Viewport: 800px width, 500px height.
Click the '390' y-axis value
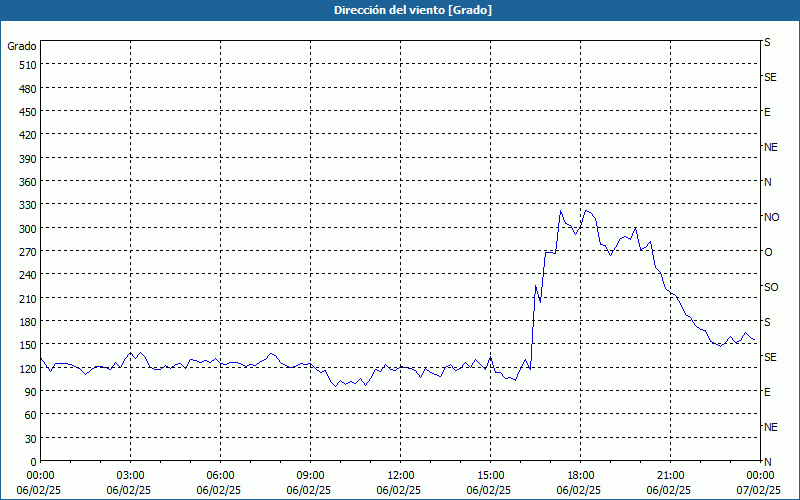click(28, 159)
